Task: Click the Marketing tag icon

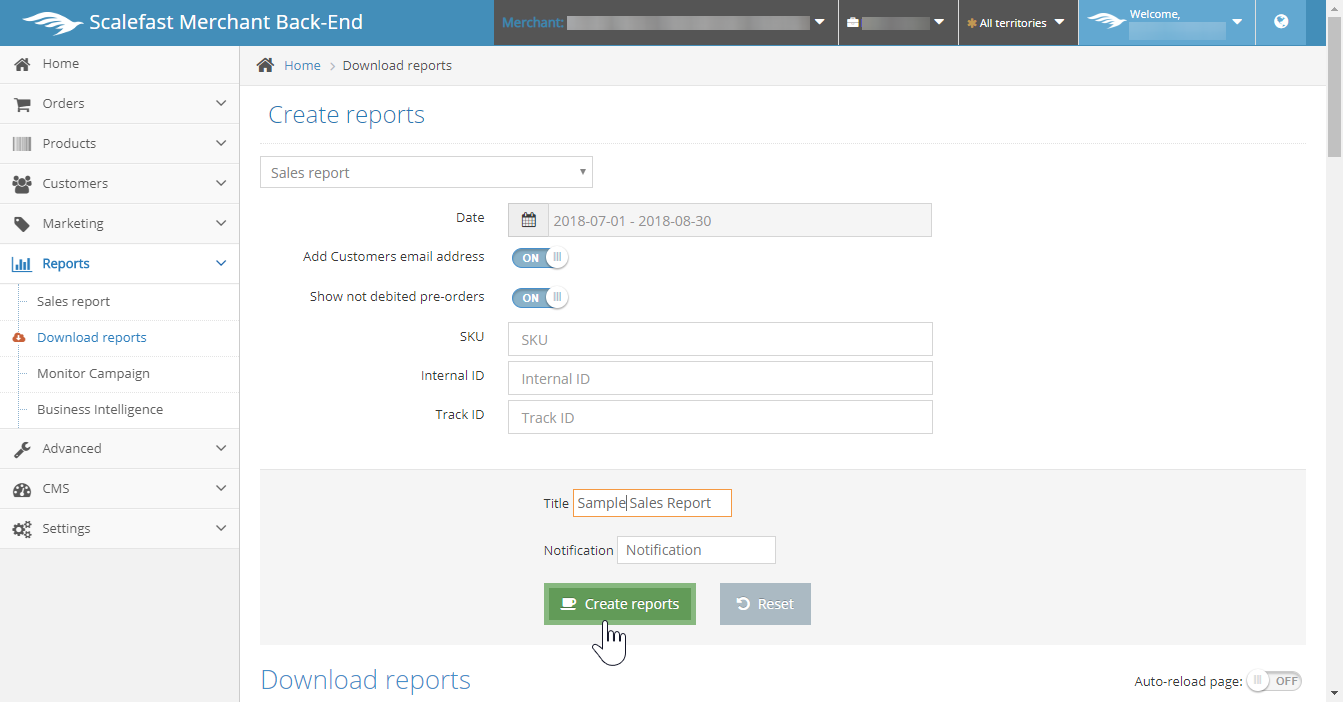Action: [x=21, y=224]
